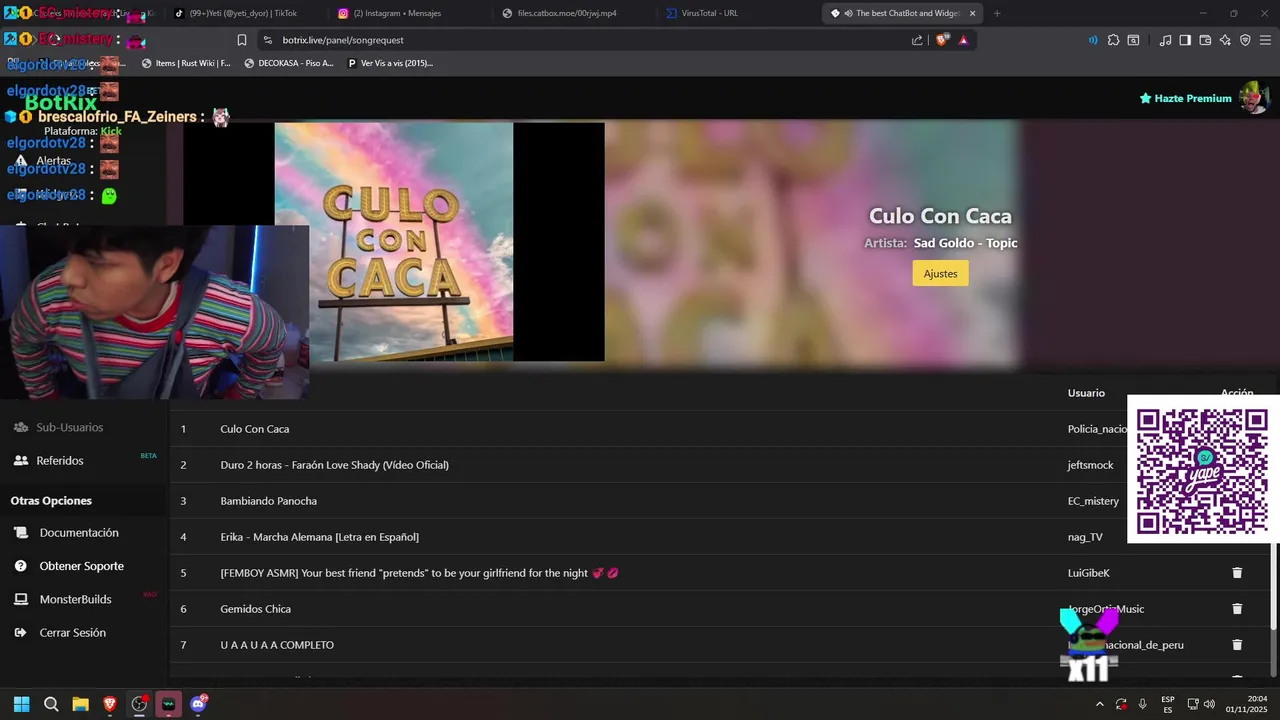
Task: Click the Documentación book icon
Action: click(x=20, y=533)
